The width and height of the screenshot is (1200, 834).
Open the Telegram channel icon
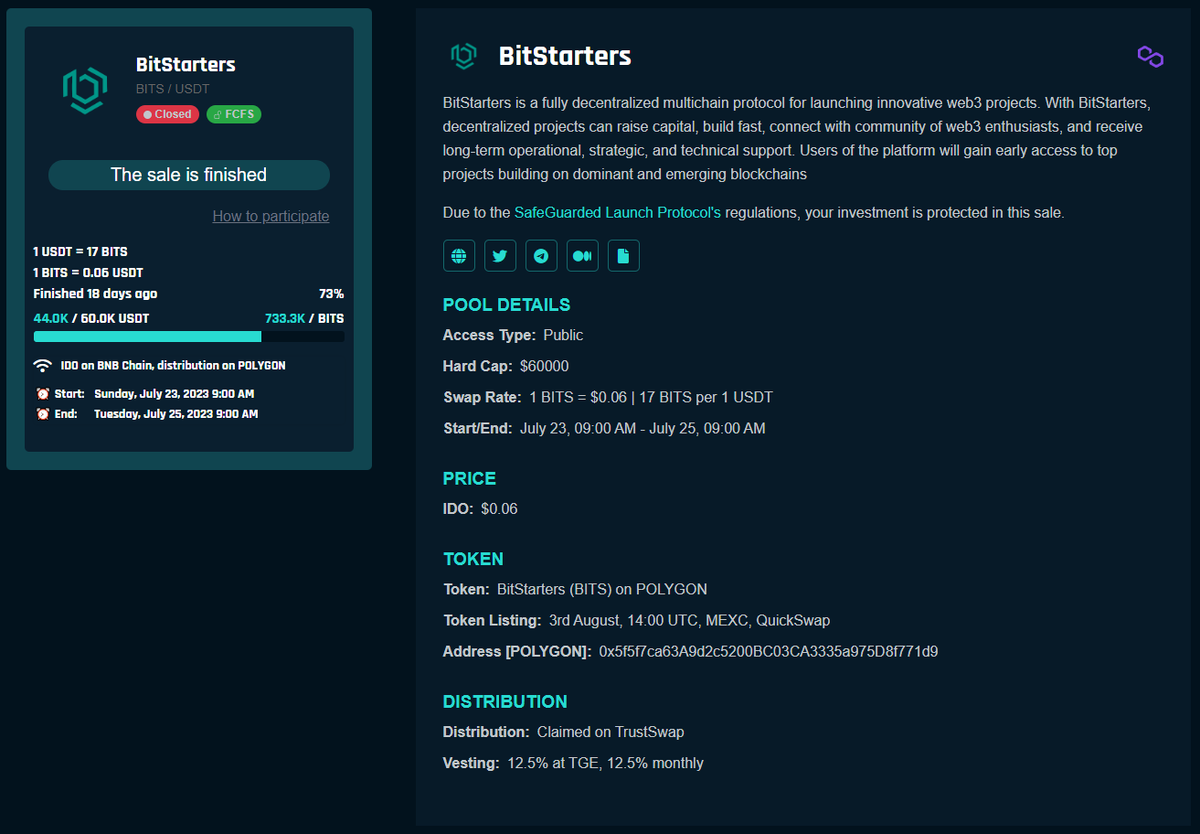(x=541, y=256)
